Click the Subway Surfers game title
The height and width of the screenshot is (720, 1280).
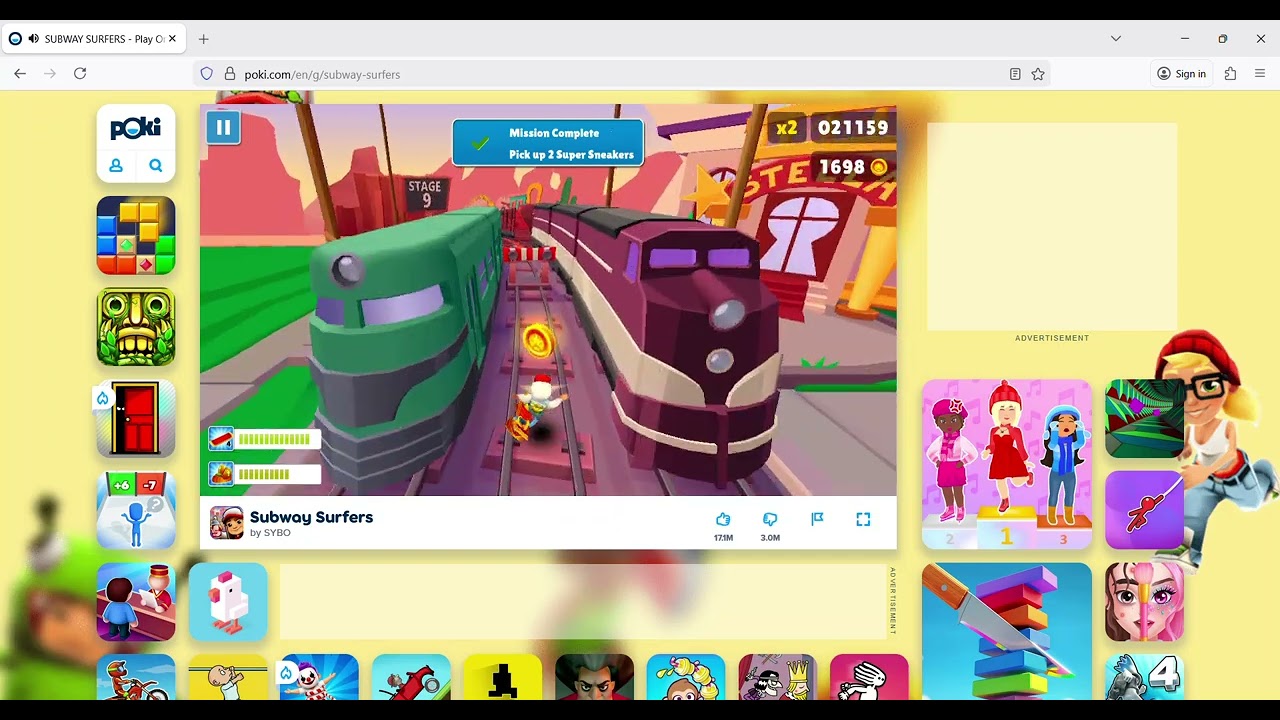click(311, 517)
